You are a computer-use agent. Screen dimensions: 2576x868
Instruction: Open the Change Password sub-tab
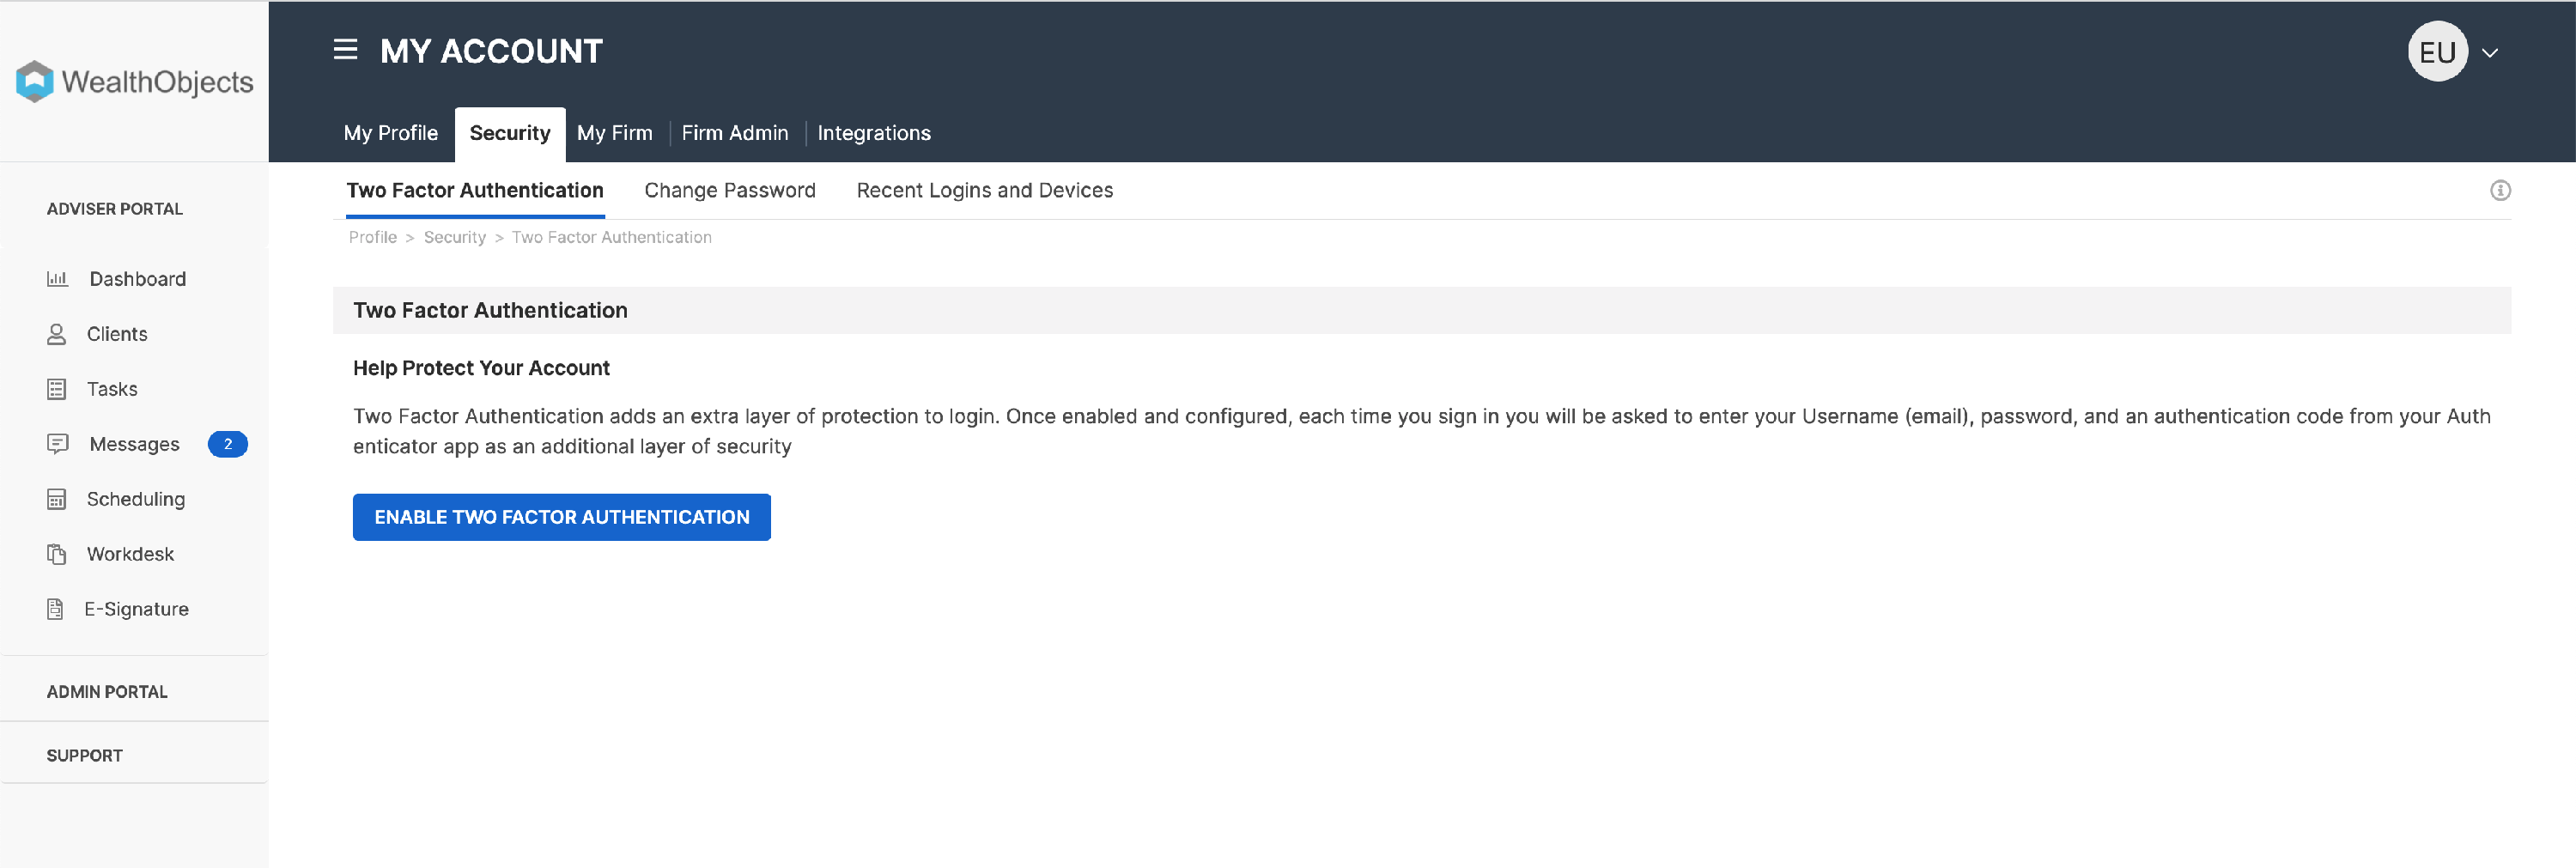730,190
